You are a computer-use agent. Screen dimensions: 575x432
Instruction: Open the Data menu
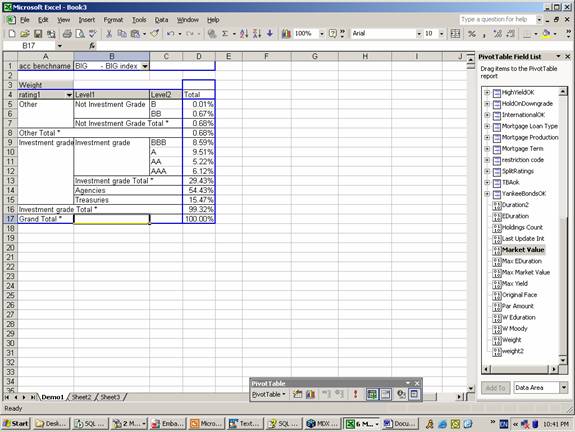161,20
